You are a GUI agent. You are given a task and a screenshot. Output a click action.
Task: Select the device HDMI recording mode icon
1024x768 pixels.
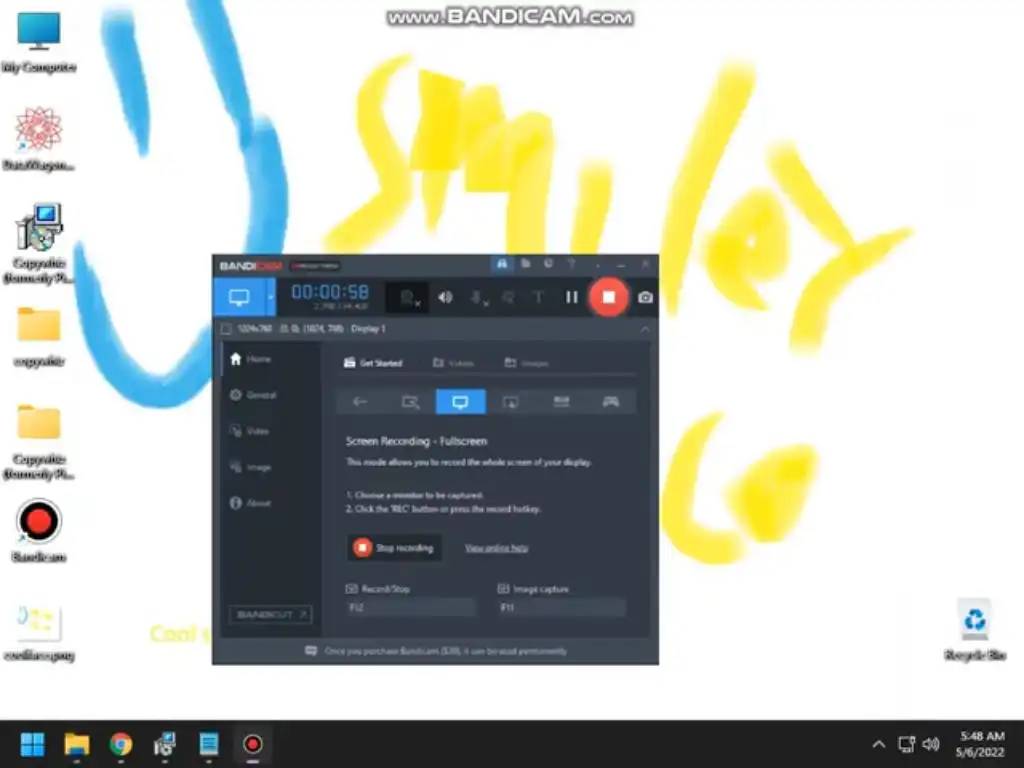pos(561,402)
